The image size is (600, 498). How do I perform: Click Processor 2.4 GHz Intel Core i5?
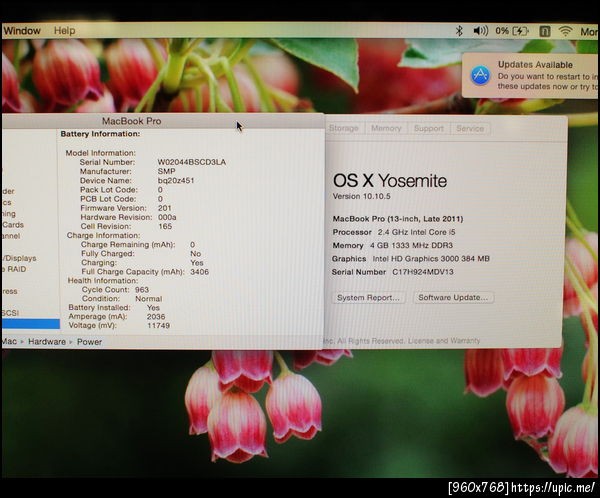click(x=394, y=232)
